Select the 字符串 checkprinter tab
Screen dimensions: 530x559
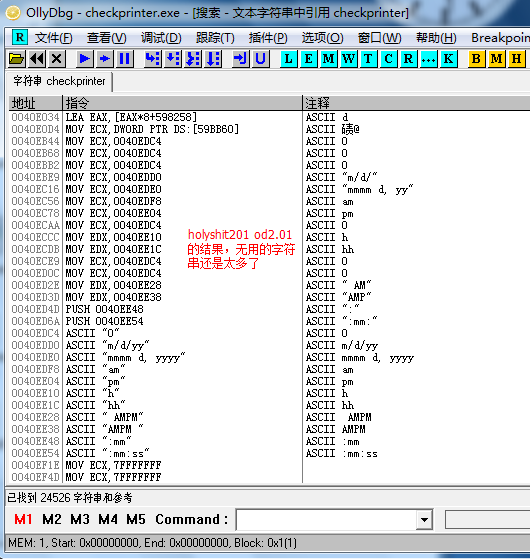[x=59, y=81]
